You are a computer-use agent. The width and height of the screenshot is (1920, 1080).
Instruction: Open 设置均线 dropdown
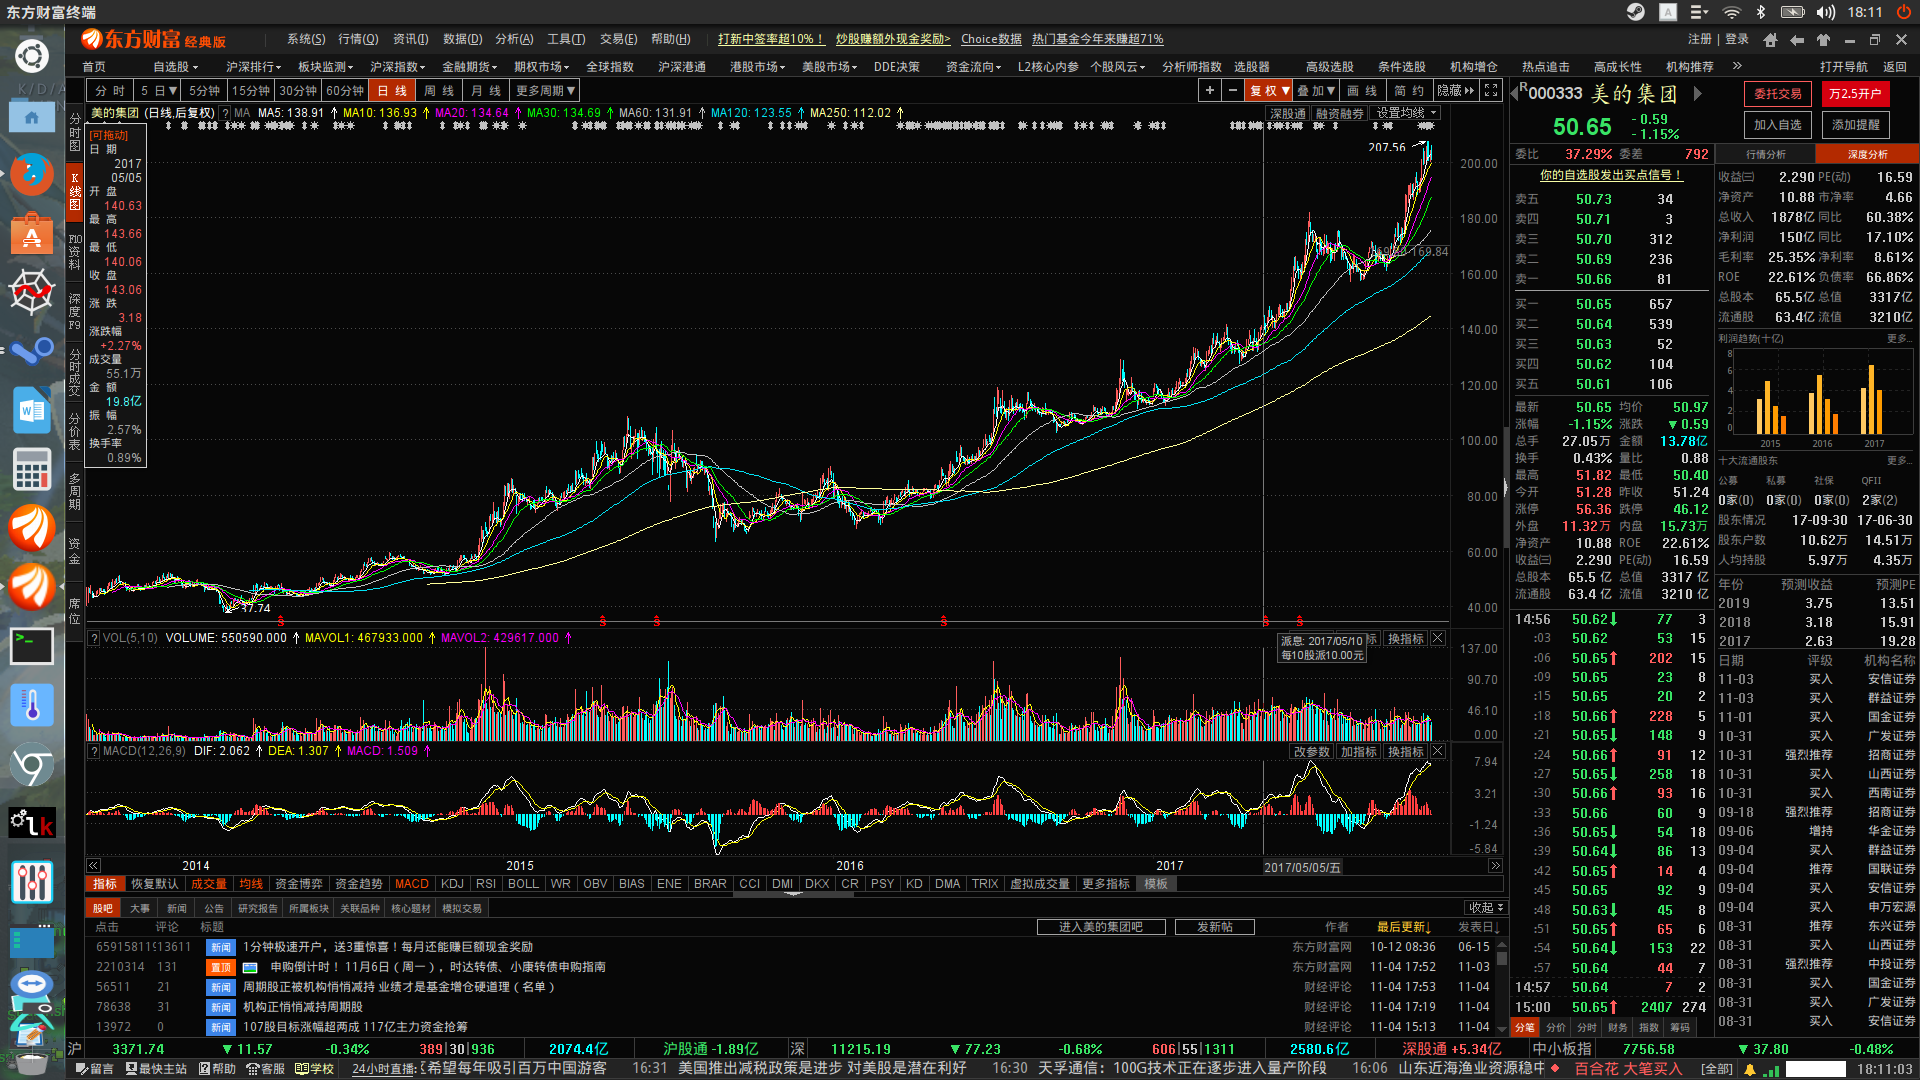tap(1406, 113)
